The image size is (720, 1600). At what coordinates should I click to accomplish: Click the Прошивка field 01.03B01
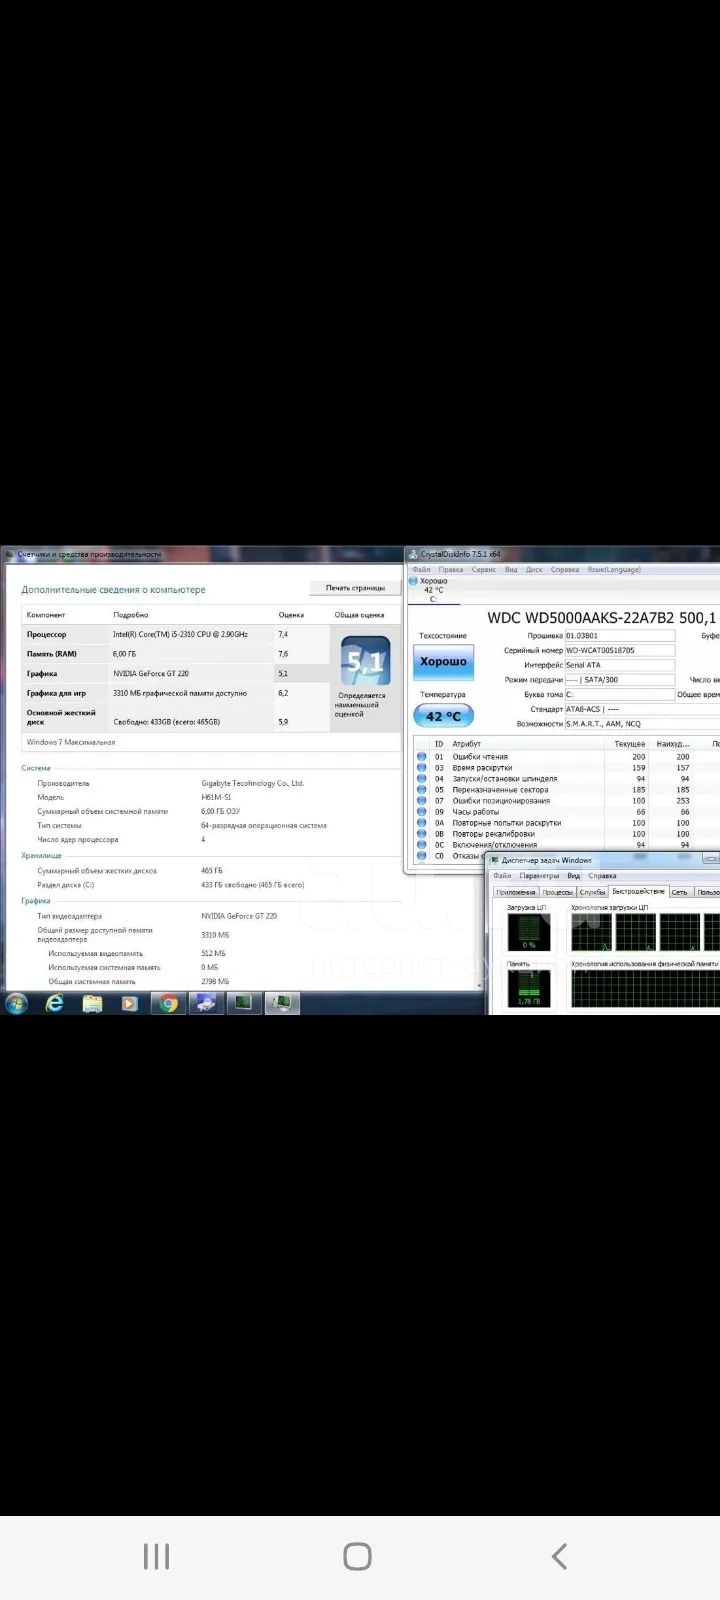point(620,636)
